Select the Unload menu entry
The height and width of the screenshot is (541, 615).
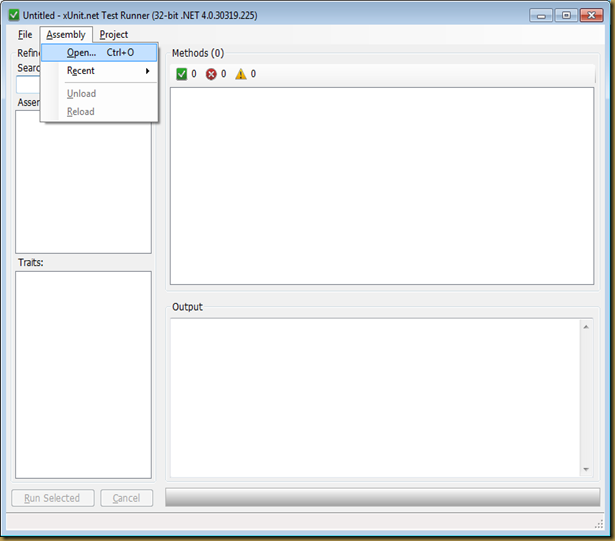tap(99, 93)
